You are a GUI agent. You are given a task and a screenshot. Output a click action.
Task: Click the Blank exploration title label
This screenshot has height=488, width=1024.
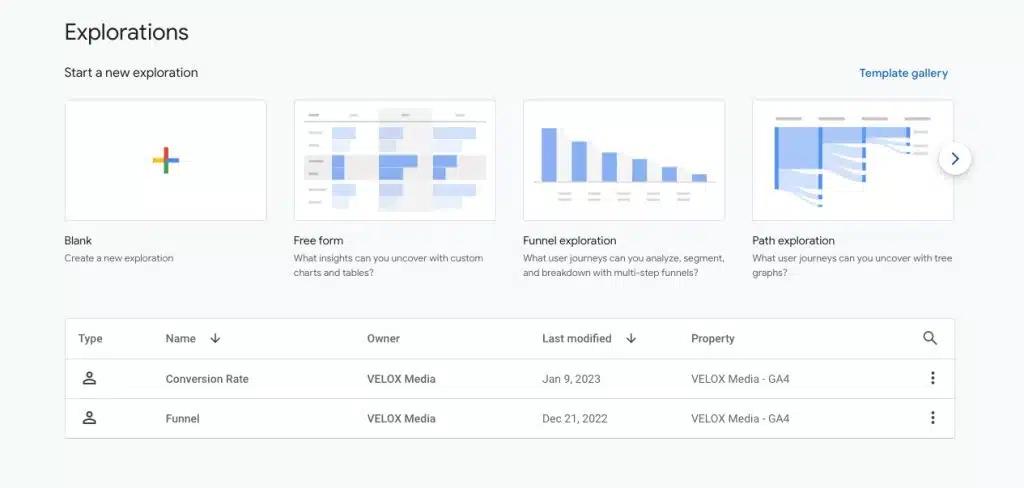[78, 240]
